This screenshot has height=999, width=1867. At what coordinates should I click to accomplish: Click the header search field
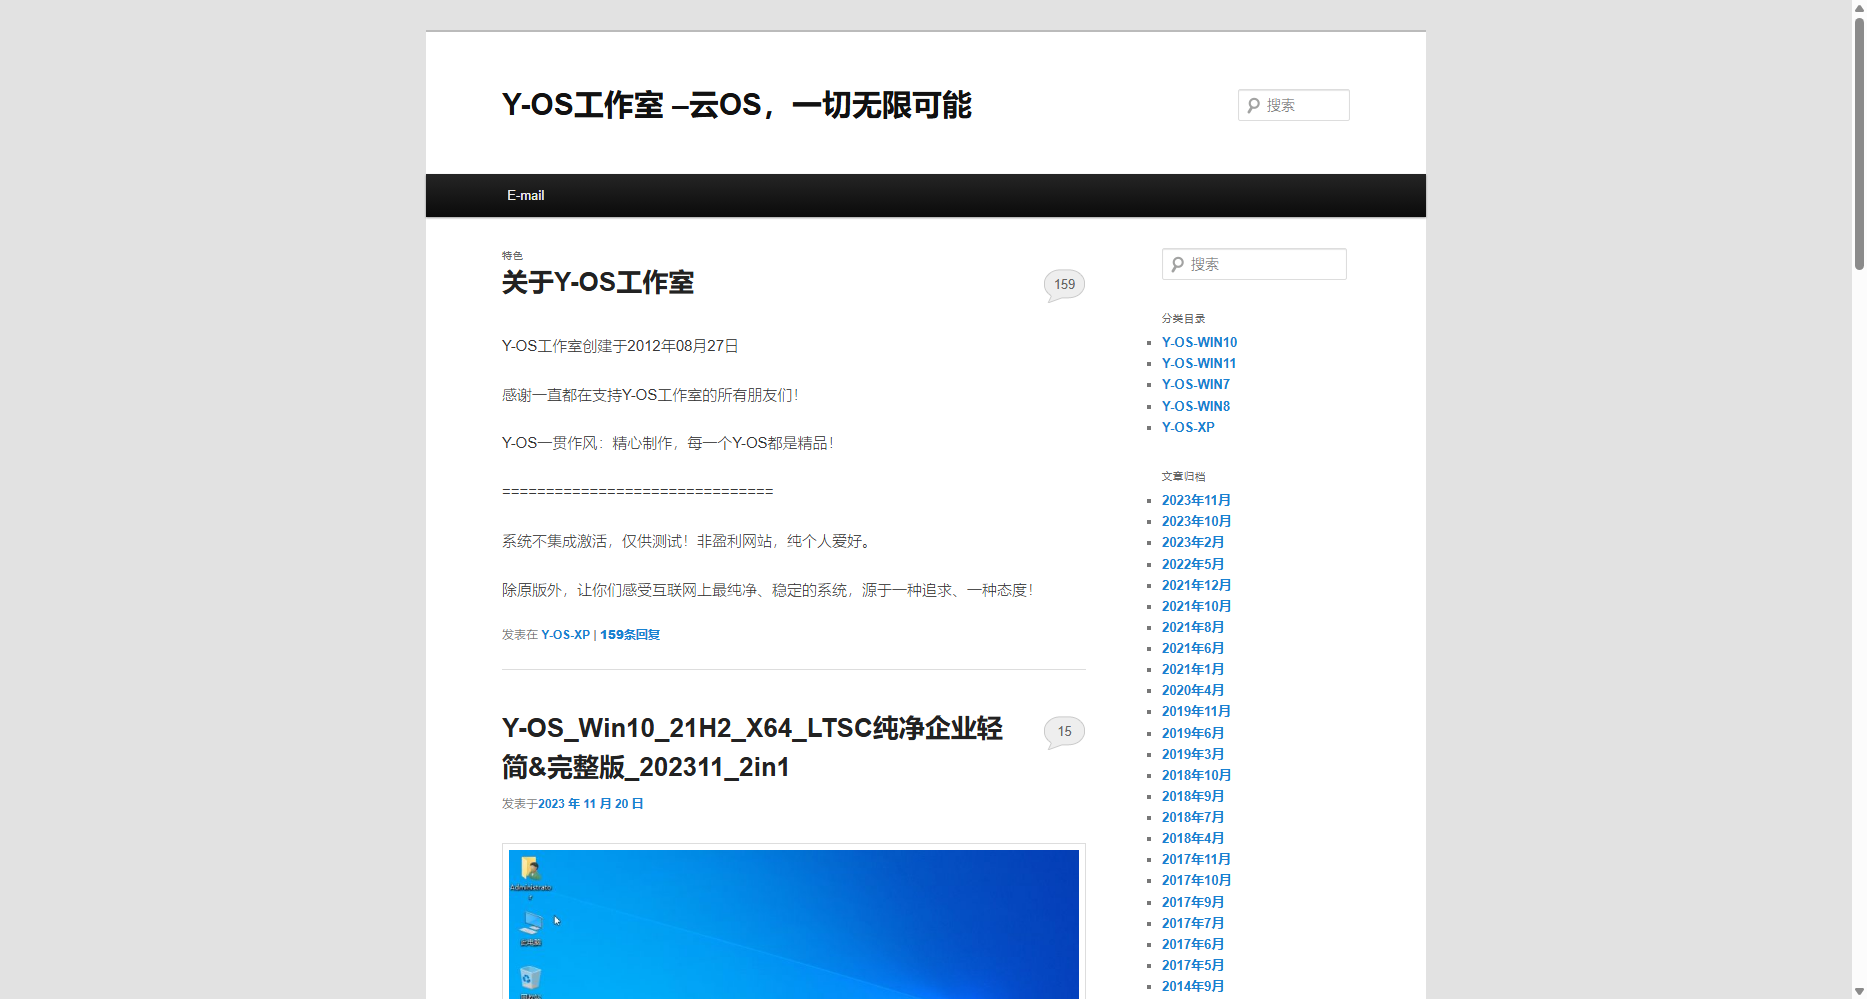1293,105
